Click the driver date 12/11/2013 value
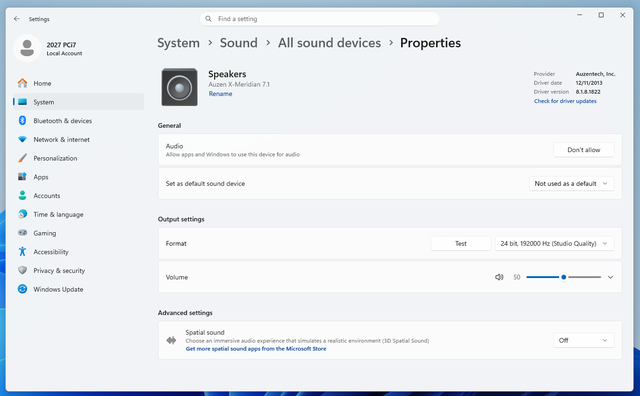This screenshot has width=640, height=396. pos(589,83)
